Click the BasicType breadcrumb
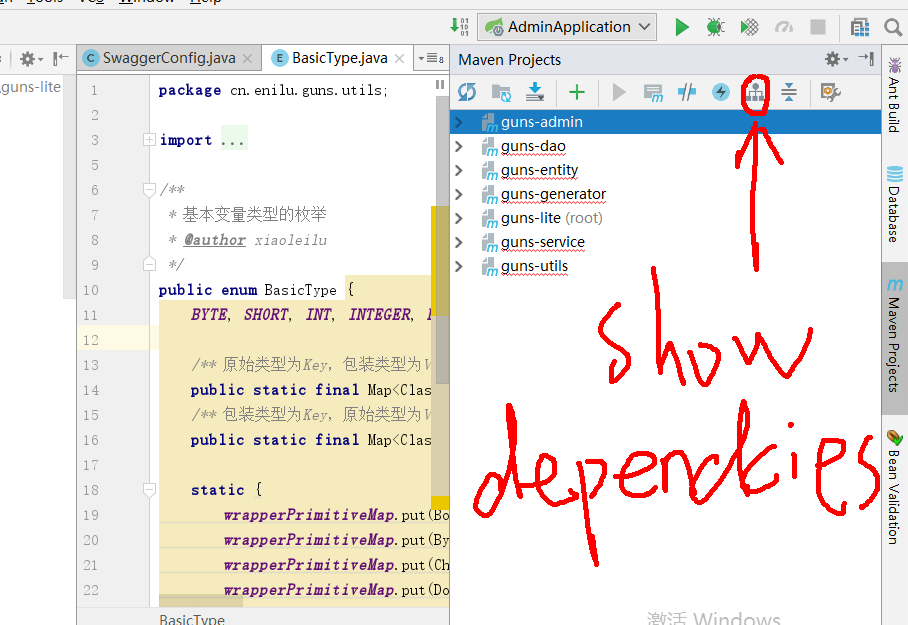Viewport: 908px width, 625px height. click(192, 619)
